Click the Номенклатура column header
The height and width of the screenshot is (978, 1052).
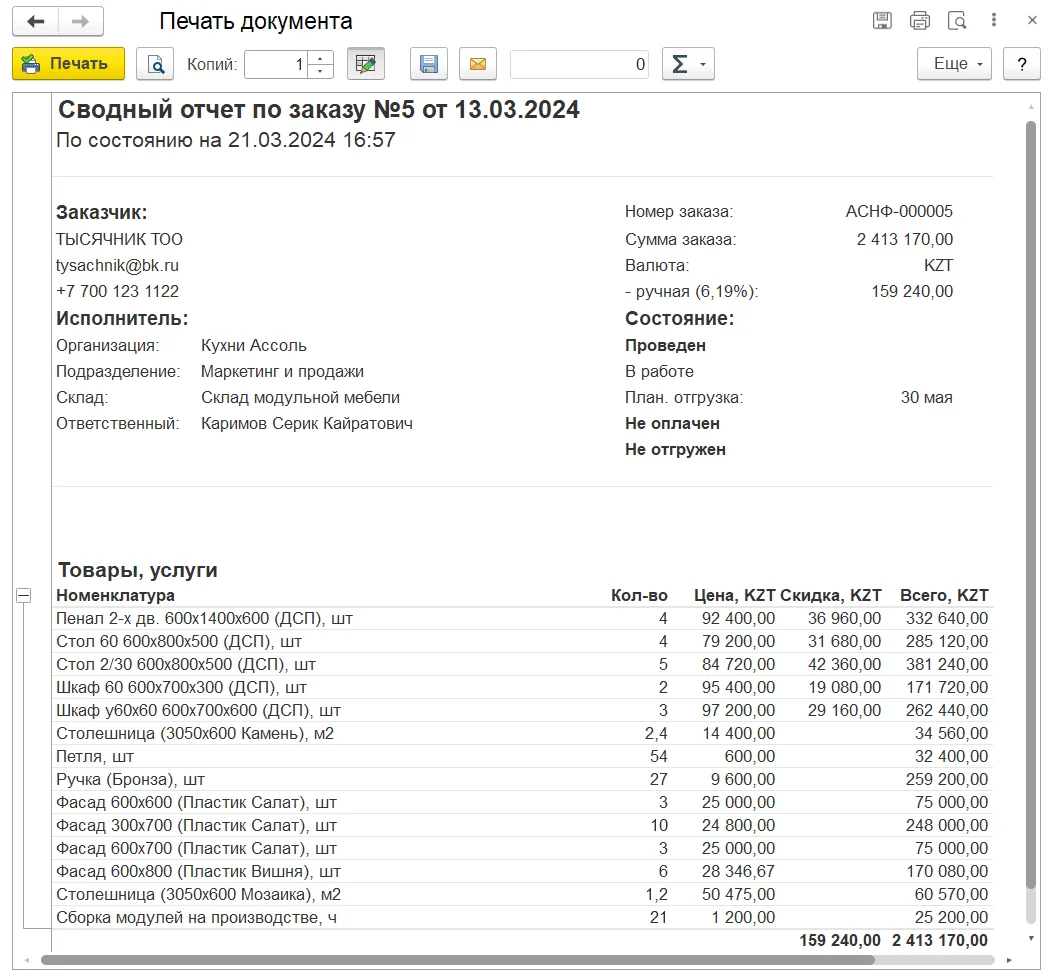pos(115,595)
